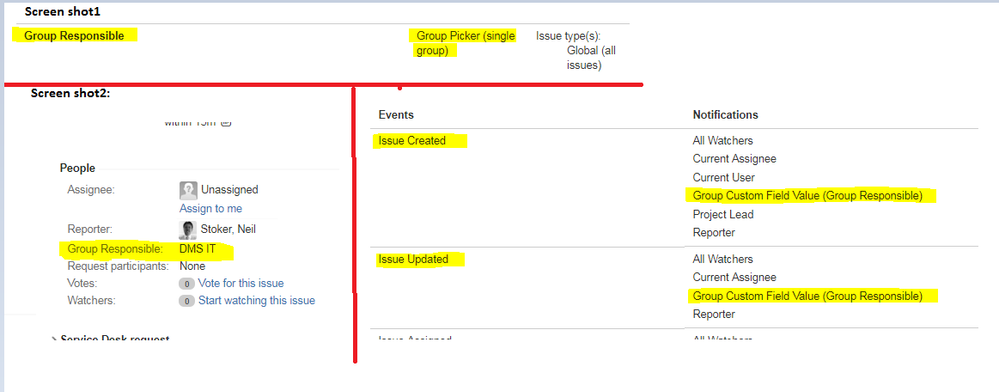The height and width of the screenshot is (392, 999).
Task: Click 'Current Assignee' under Issue Created
Action: [735, 159]
